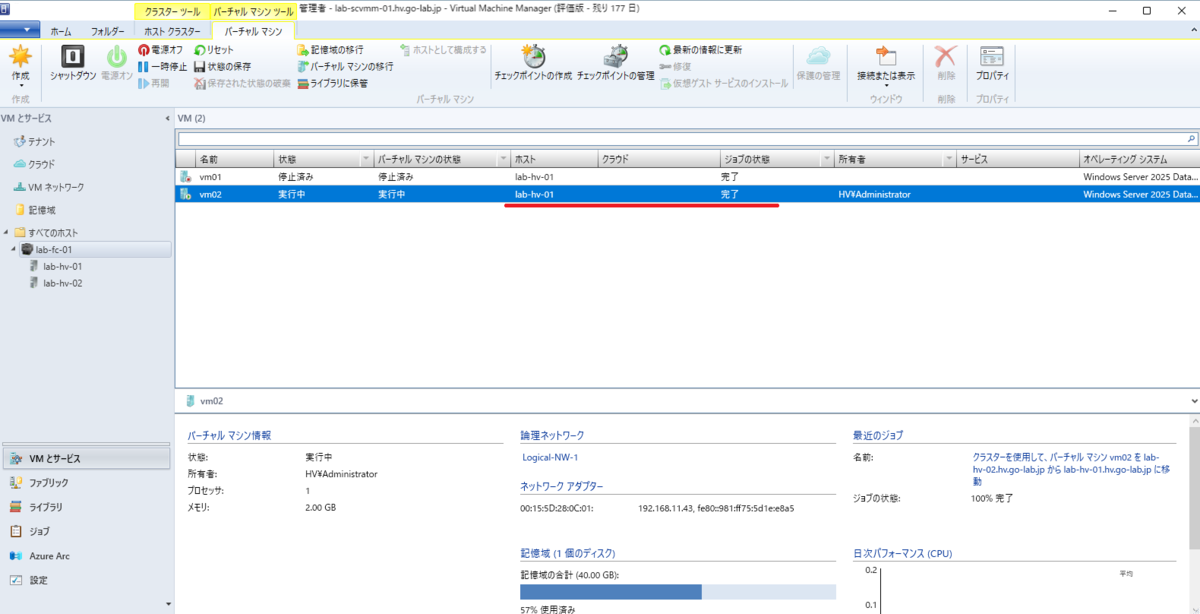Open the VM とサービス workspace button

point(87,459)
